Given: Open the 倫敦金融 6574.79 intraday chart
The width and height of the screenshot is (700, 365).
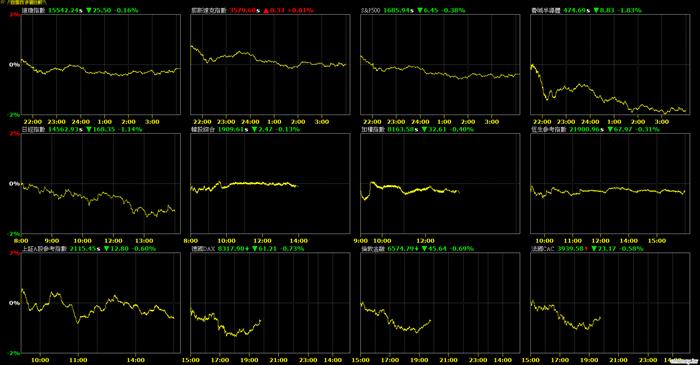Looking at the screenshot, I should [x=440, y=303].
